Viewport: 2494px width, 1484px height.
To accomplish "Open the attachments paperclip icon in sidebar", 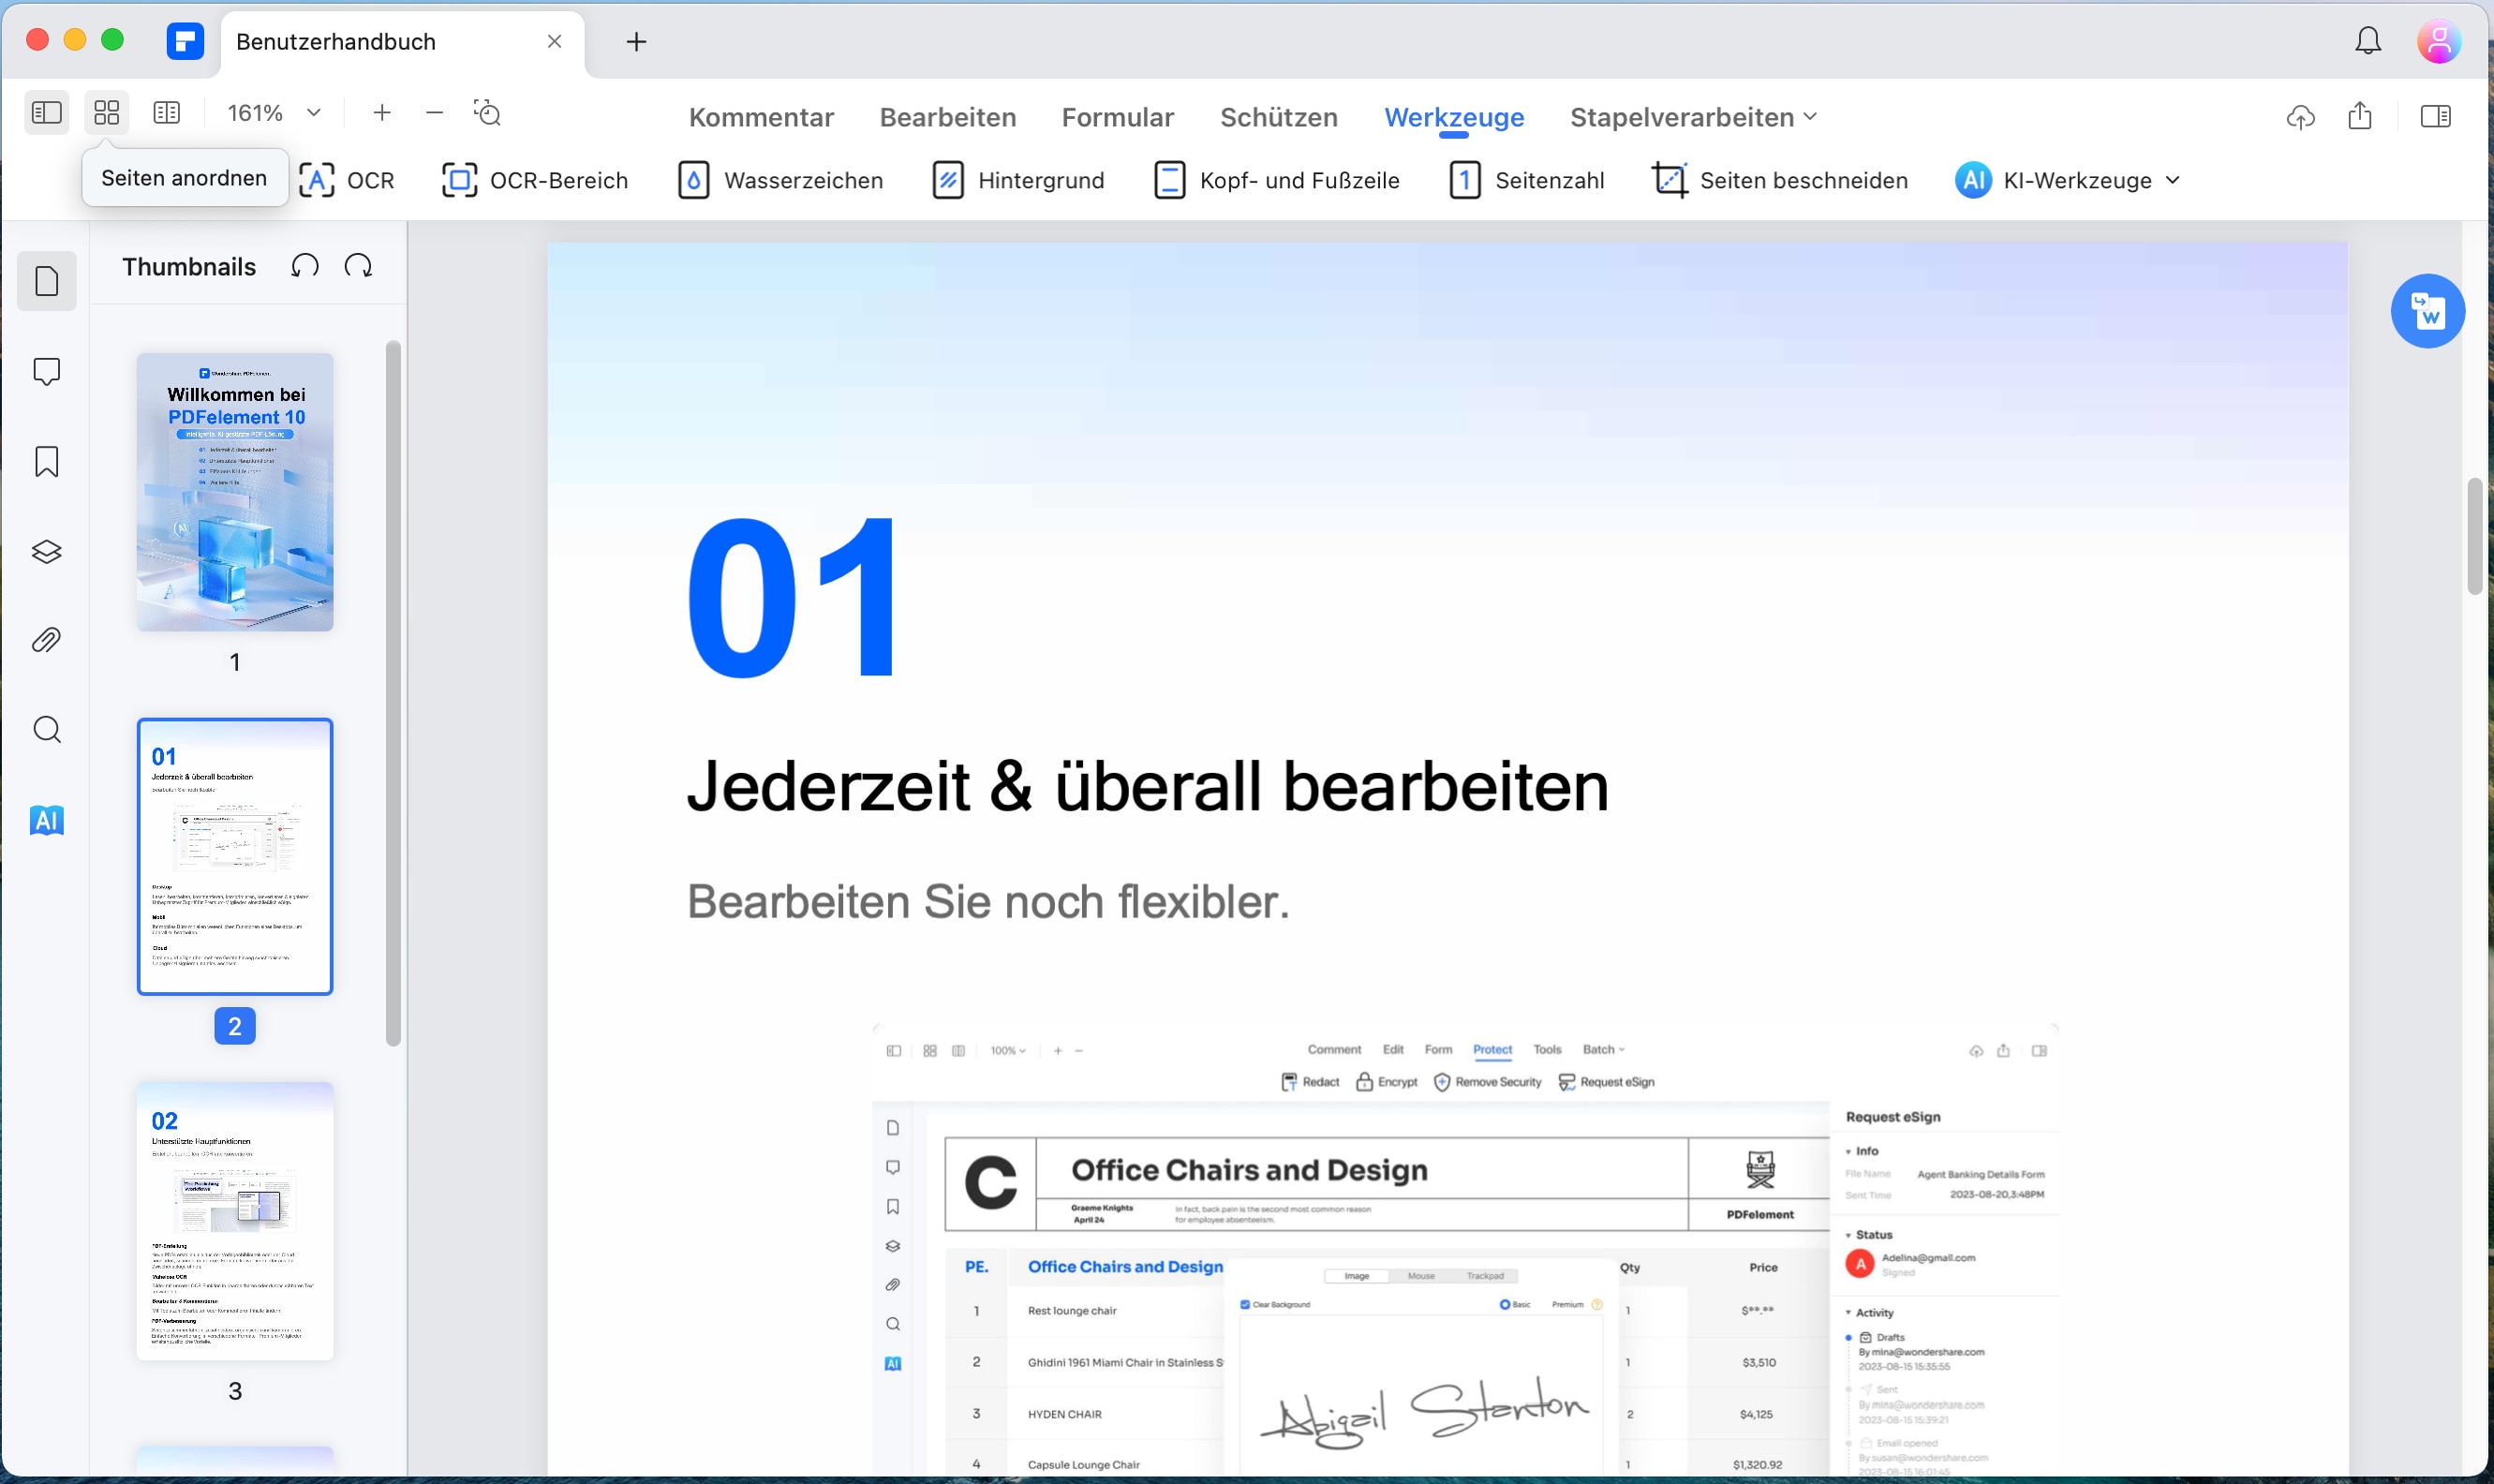I will pyautogui.click(x=46, y=640).
